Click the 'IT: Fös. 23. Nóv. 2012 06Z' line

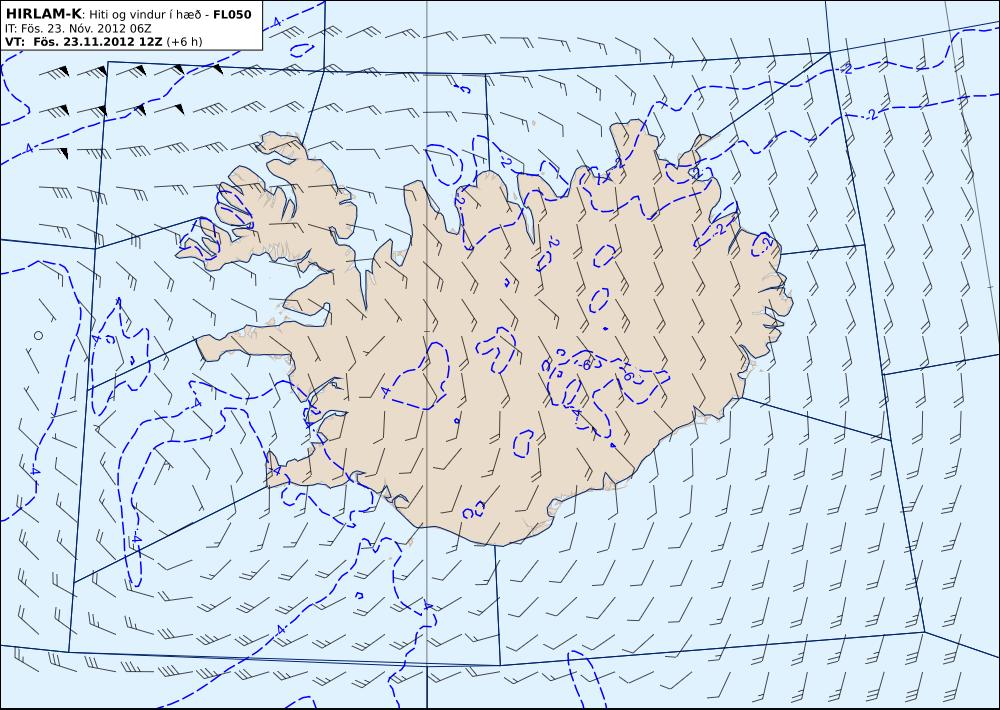78,29
